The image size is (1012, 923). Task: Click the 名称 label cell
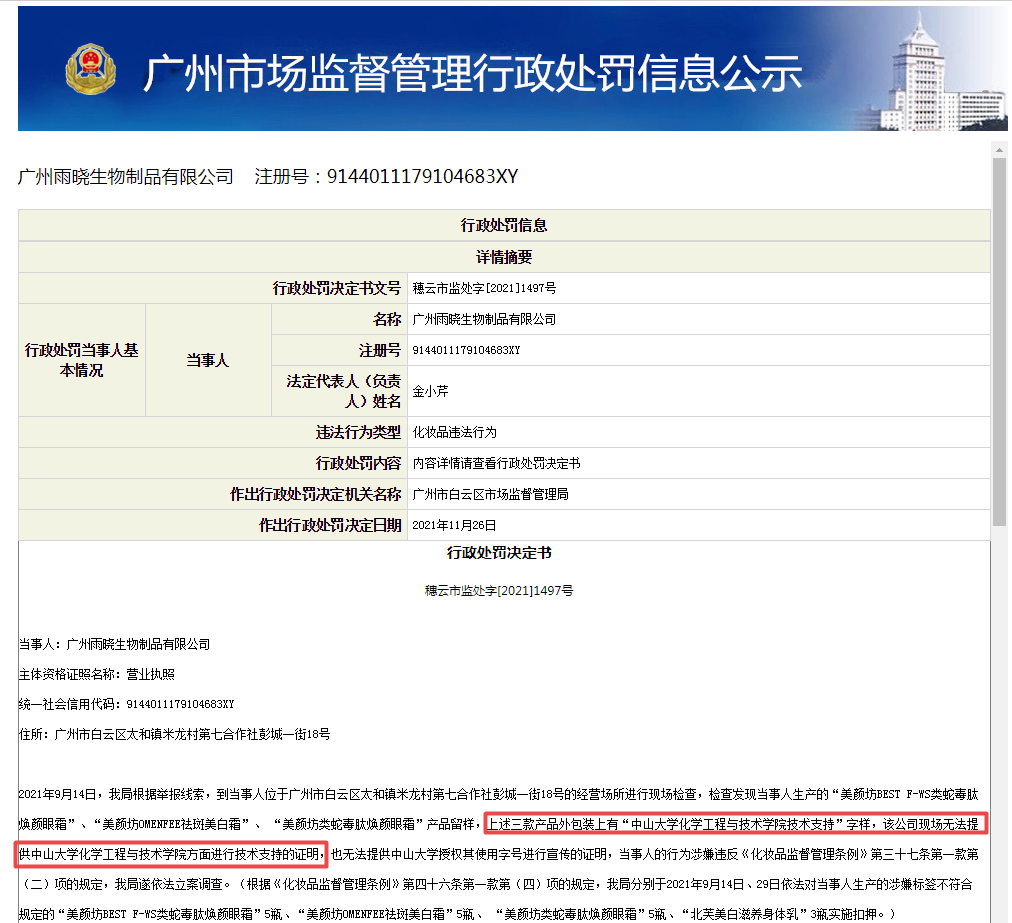pos(339,319)
